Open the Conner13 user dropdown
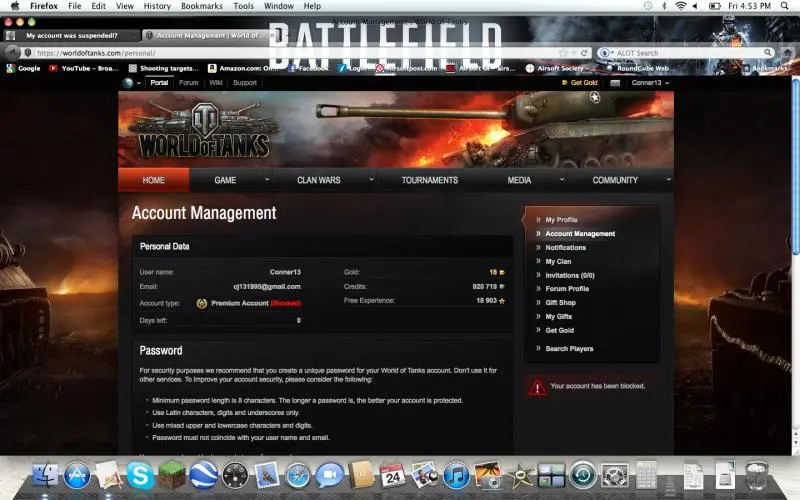The height and width of the screenshot is (500, 800). click(651, 83)
